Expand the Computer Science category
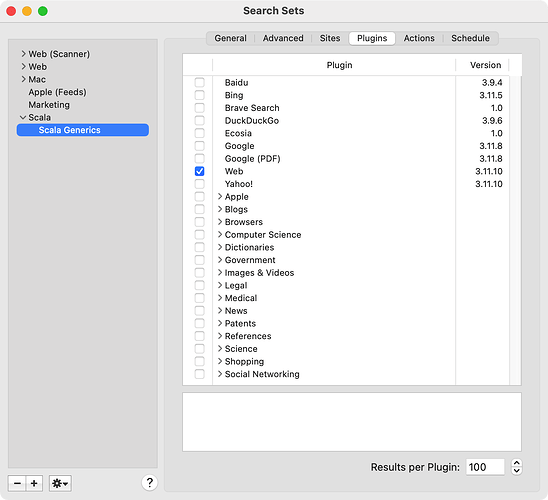Viewport: 548px width, 500px height. [x=220, y=234]
